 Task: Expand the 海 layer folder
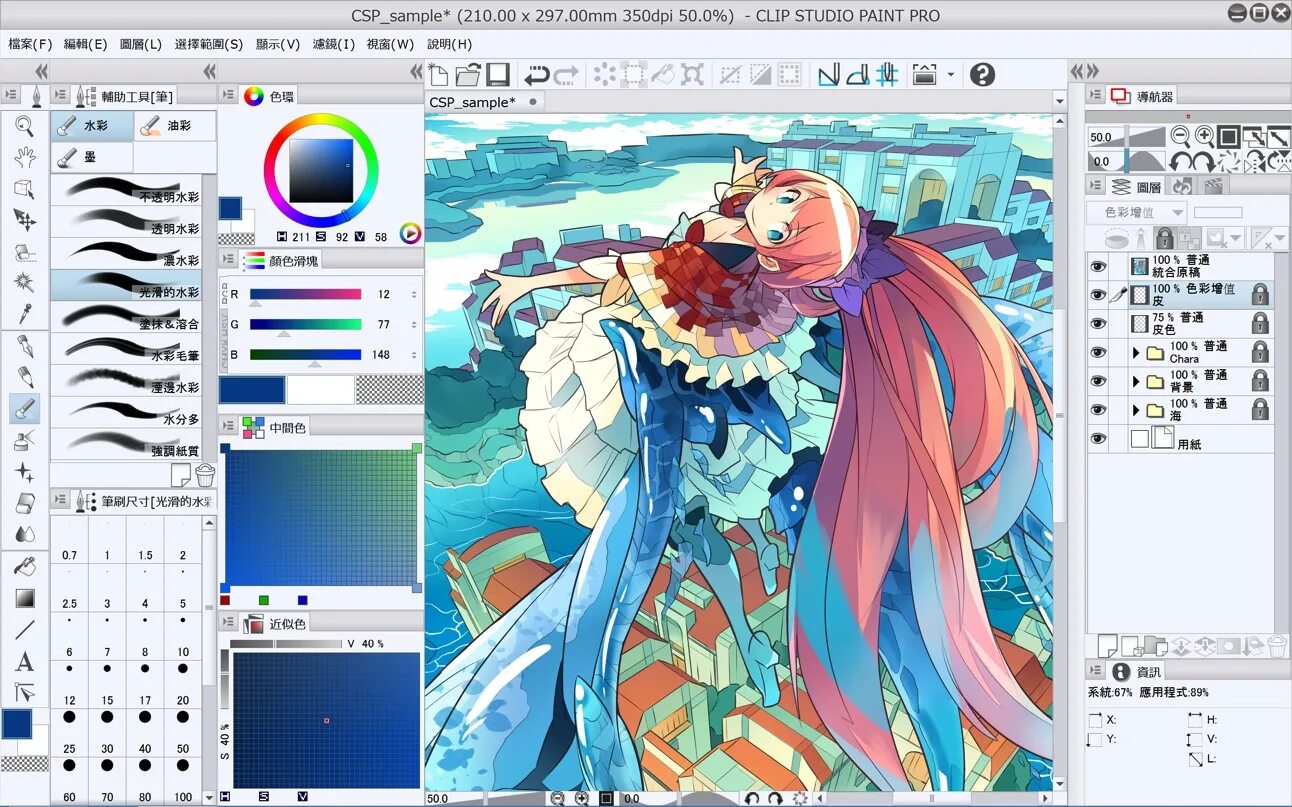(1136, 410)
